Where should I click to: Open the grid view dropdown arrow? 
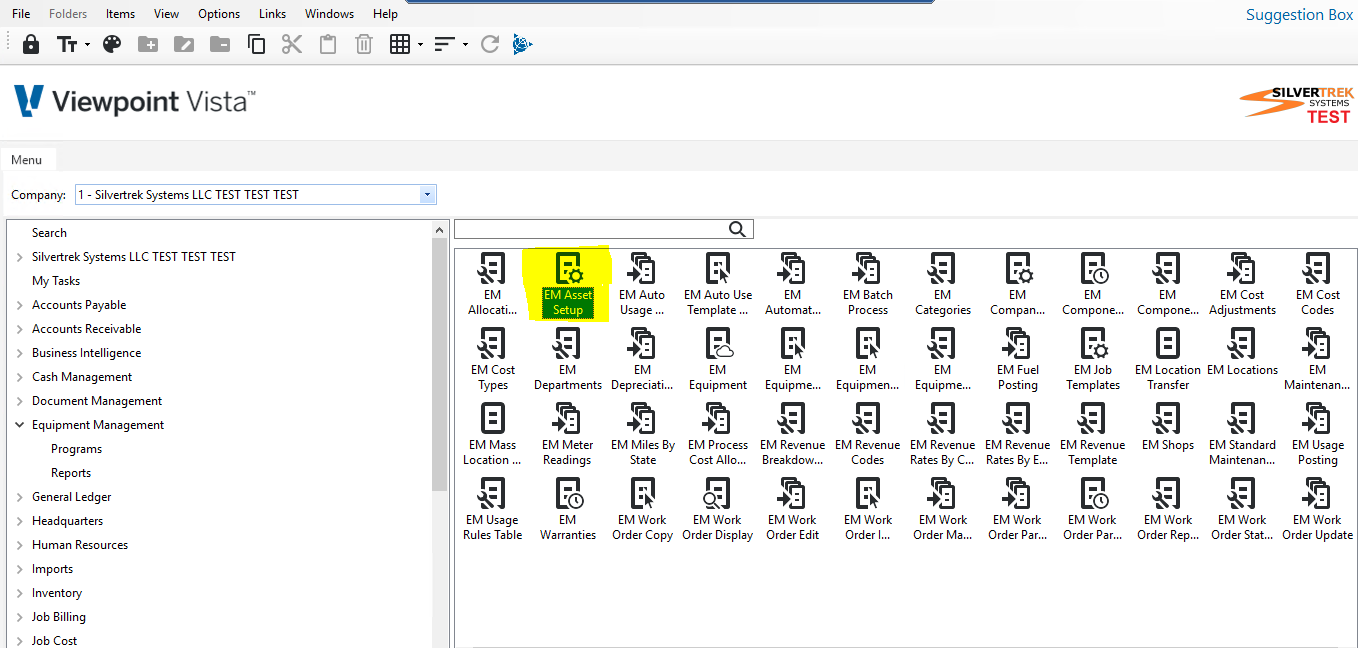coord(420,45)
